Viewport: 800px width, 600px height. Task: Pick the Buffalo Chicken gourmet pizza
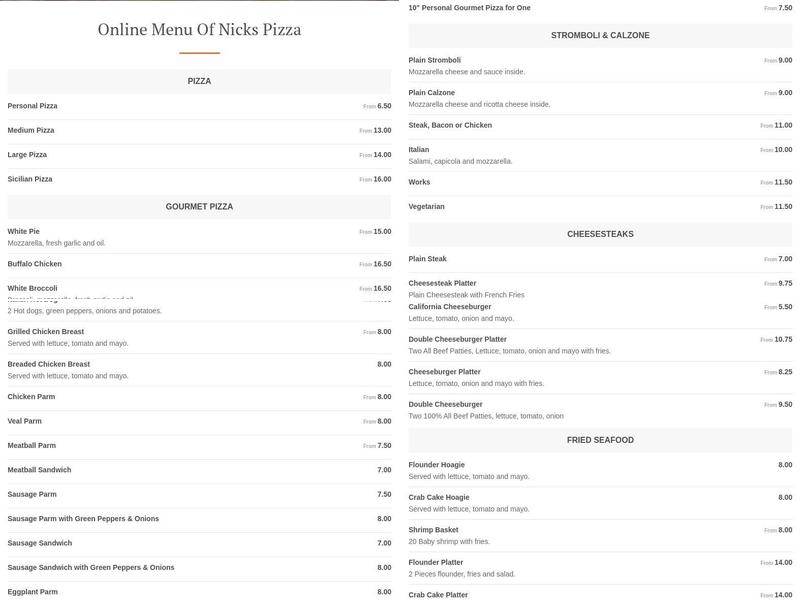[35, 264]
